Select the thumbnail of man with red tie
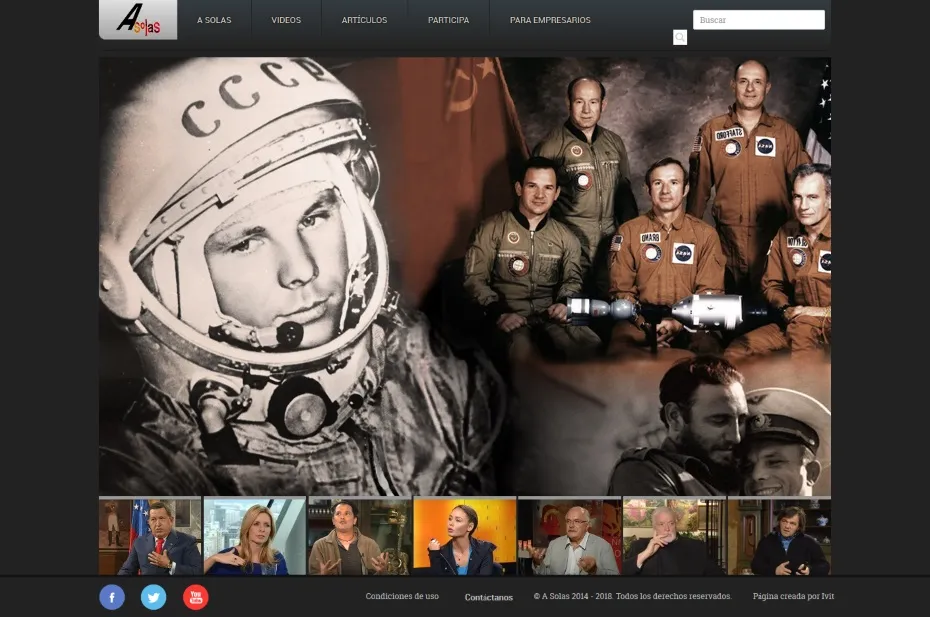This screenshot has width=930, height=617. 150,537
